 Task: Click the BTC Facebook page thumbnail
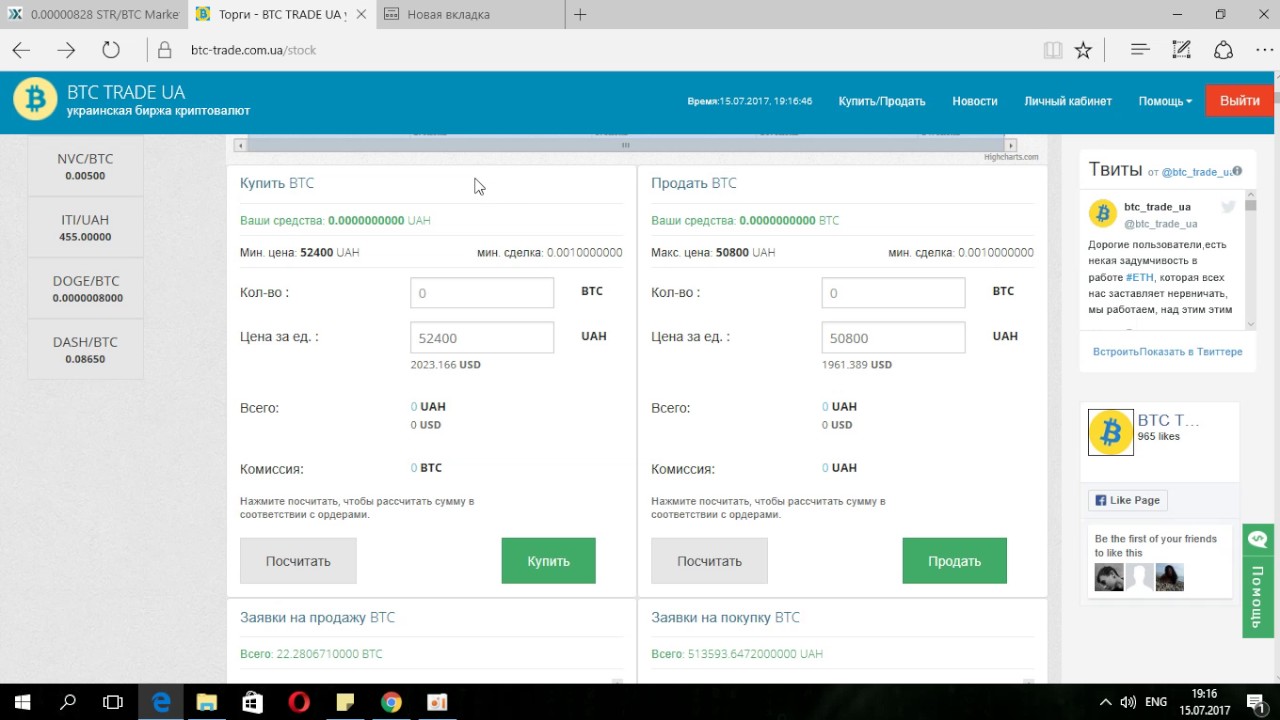pos(1111,432)
